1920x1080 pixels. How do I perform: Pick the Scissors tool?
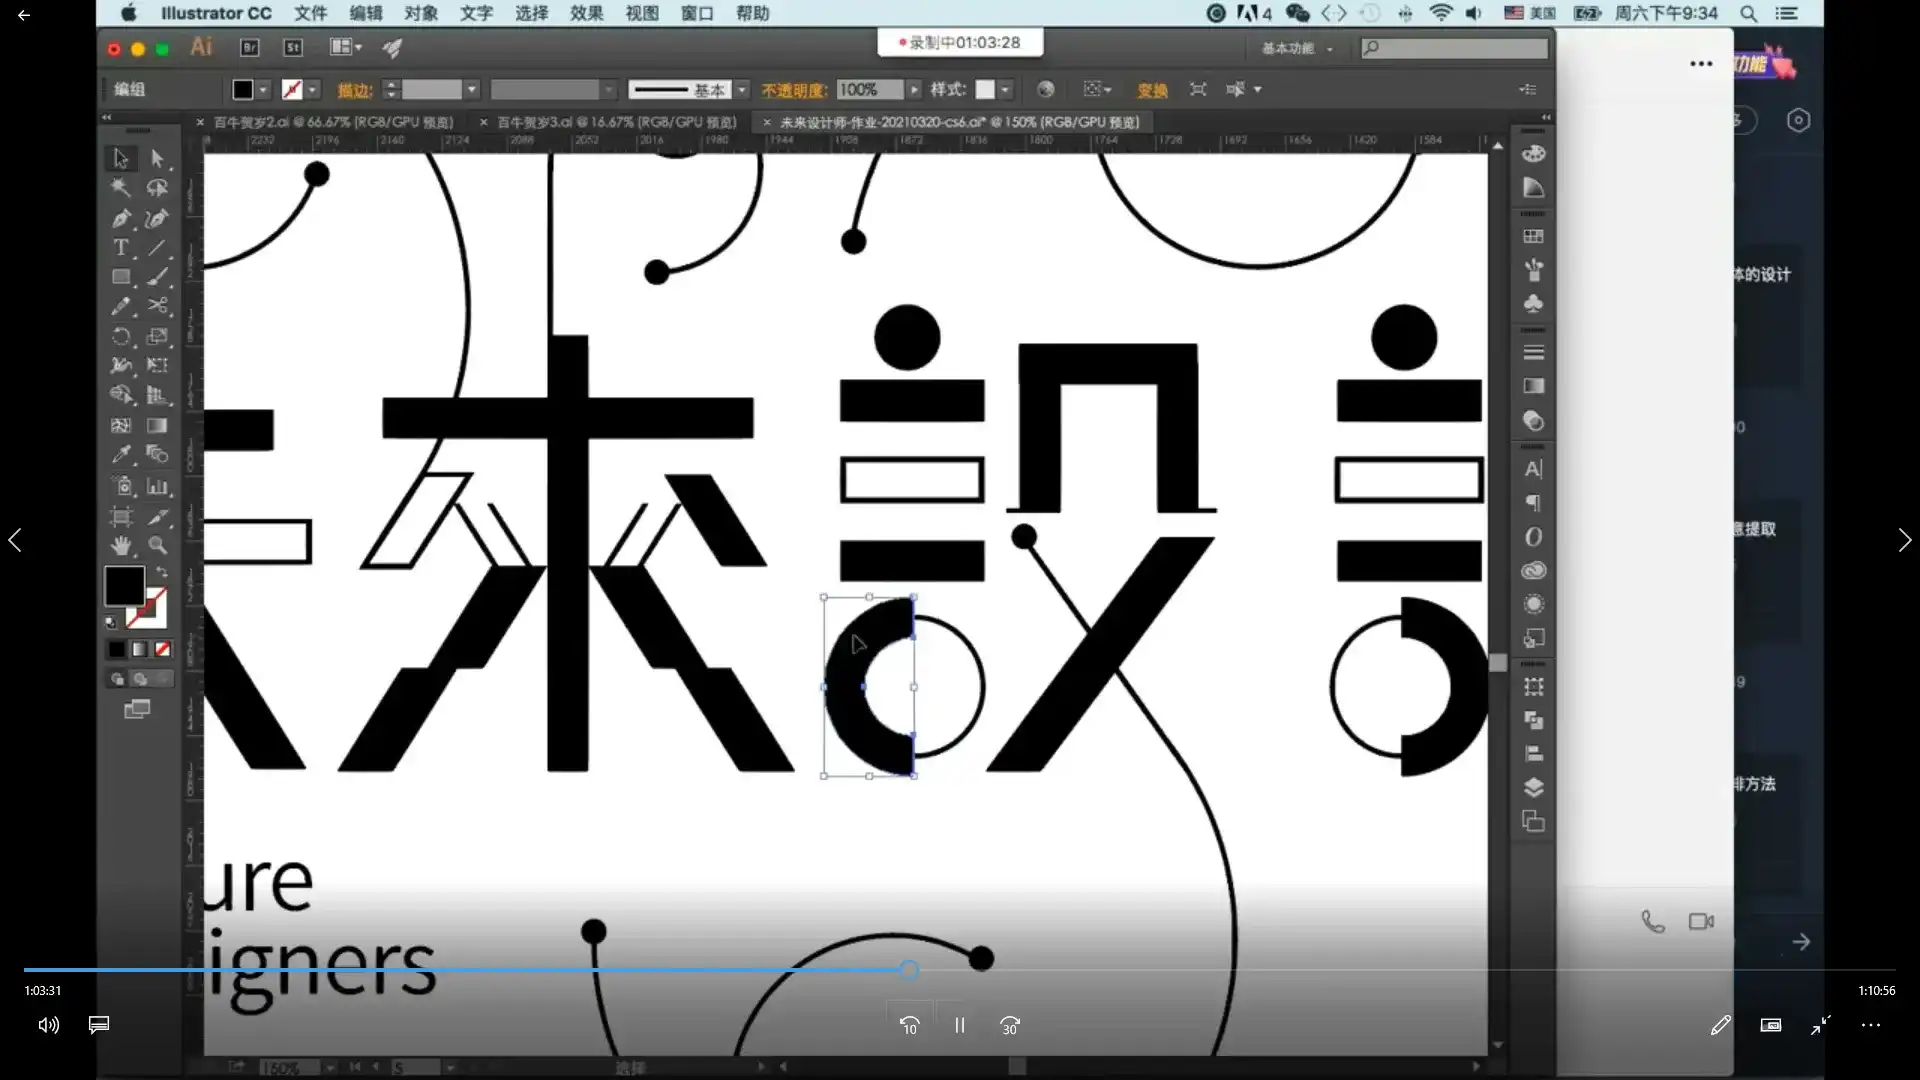tap(157, 306)
